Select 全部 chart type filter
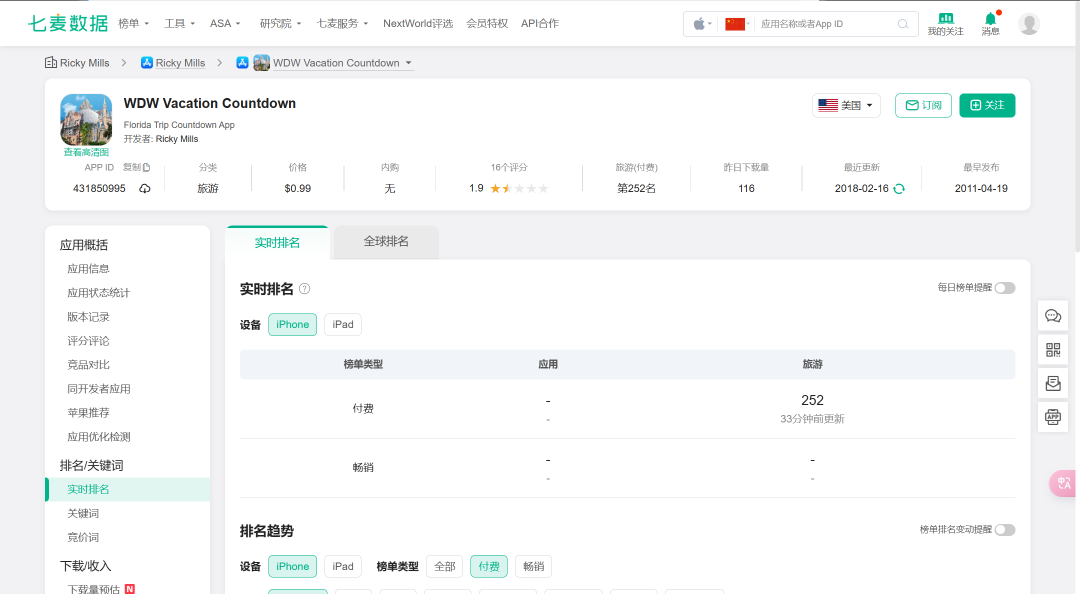 tap(445, 566)
